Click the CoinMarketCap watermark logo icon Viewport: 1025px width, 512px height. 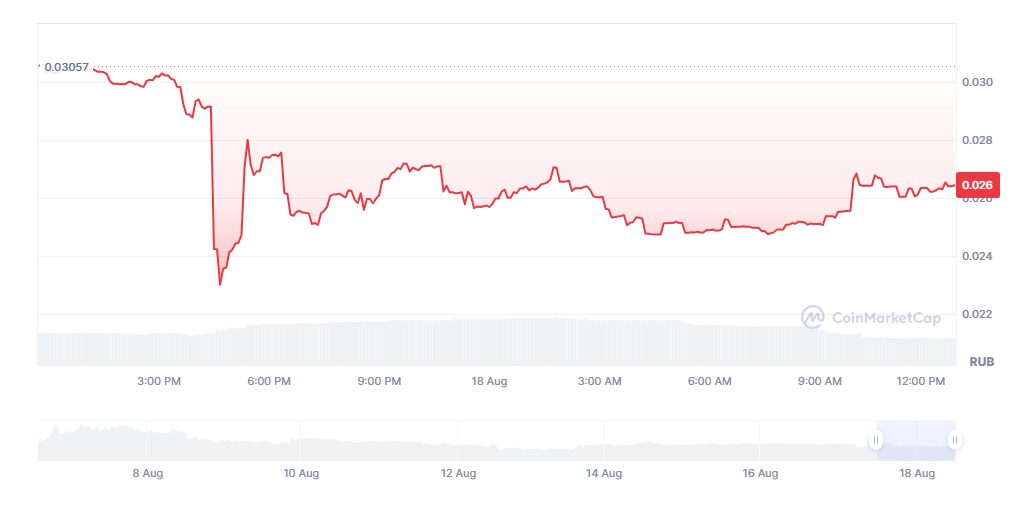pyautogui.click(x=813, y=317)
